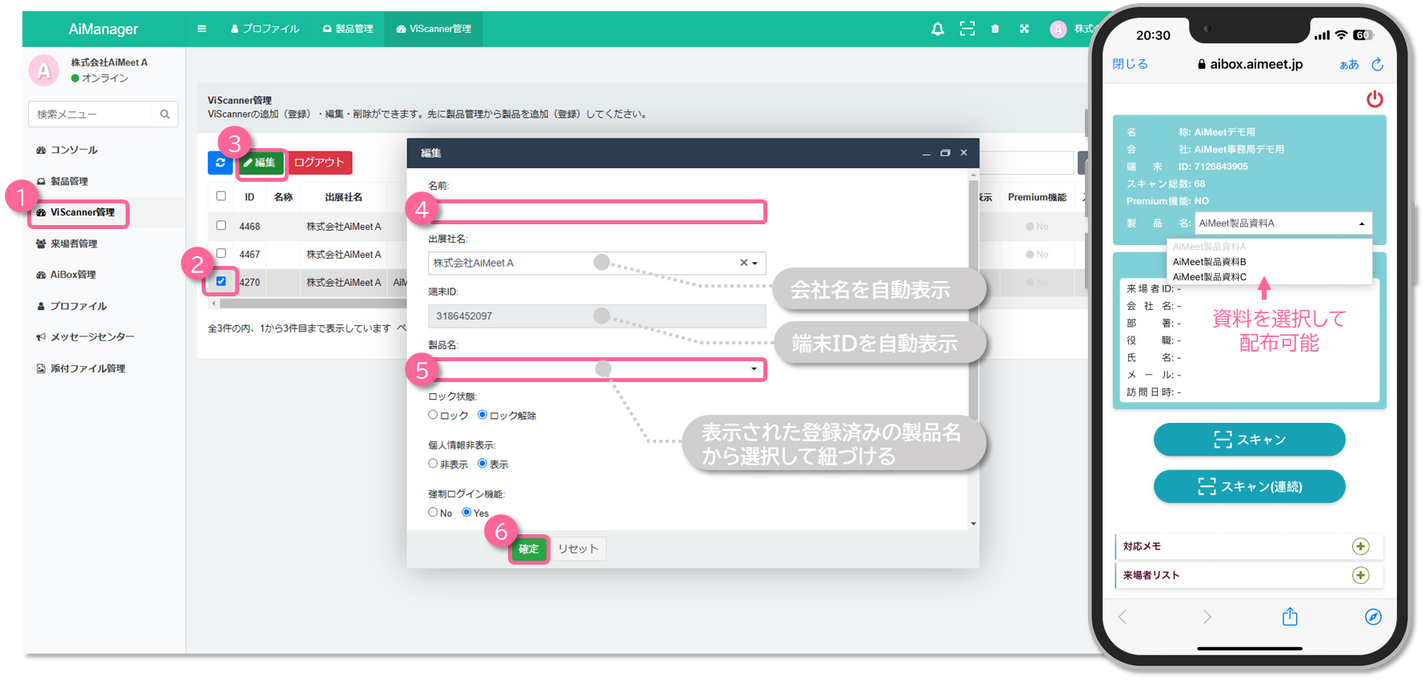Select the ロック radio button
The height and width of the screenshot is (680, 1425).
tap(433, 415)
